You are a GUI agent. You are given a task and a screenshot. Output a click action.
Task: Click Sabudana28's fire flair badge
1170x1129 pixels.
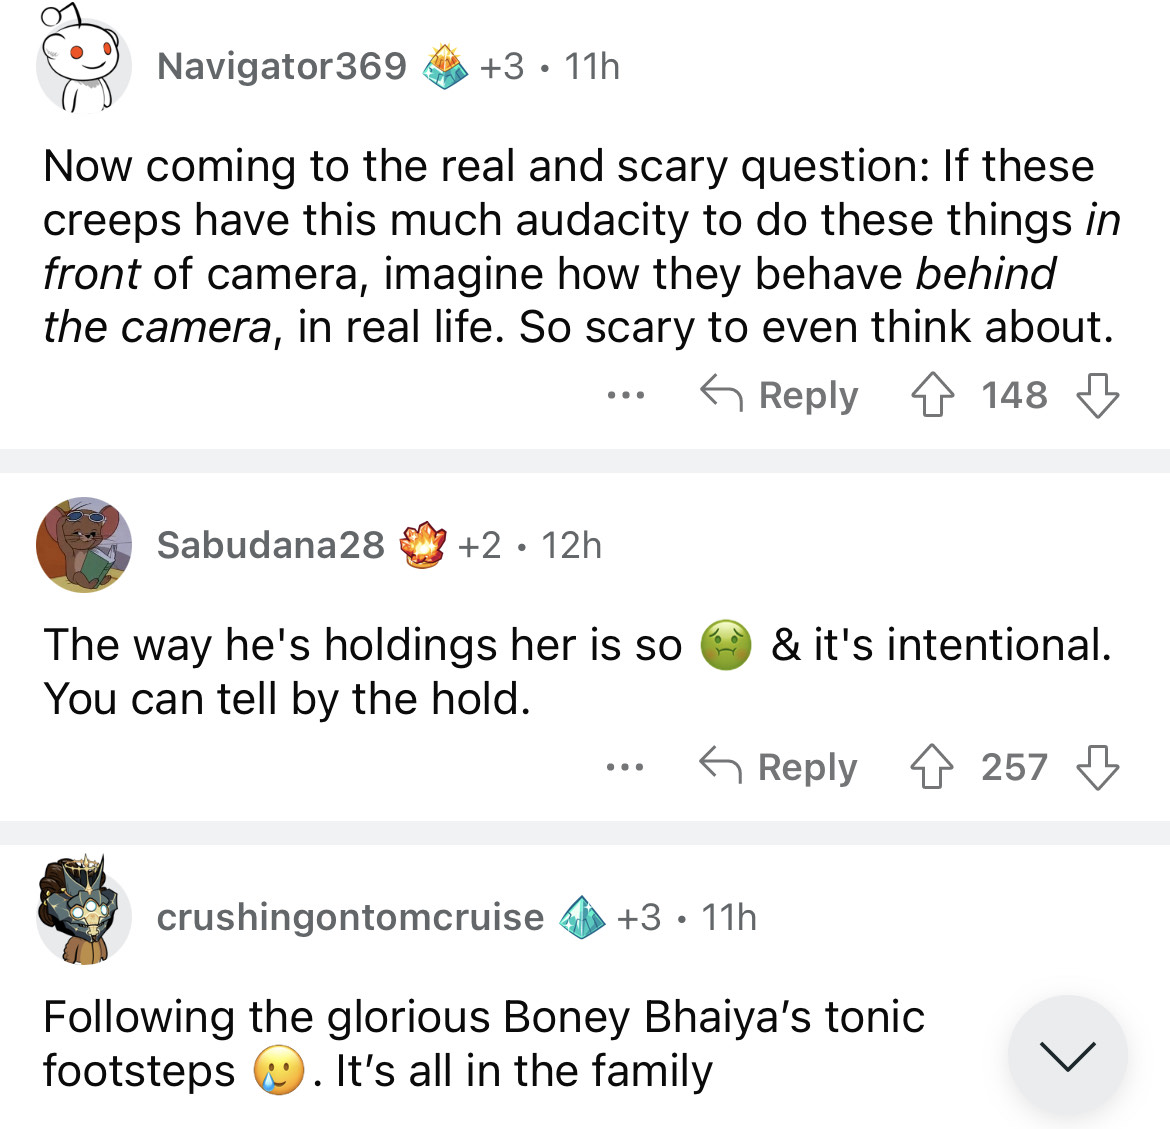click(x=422, y=545)
